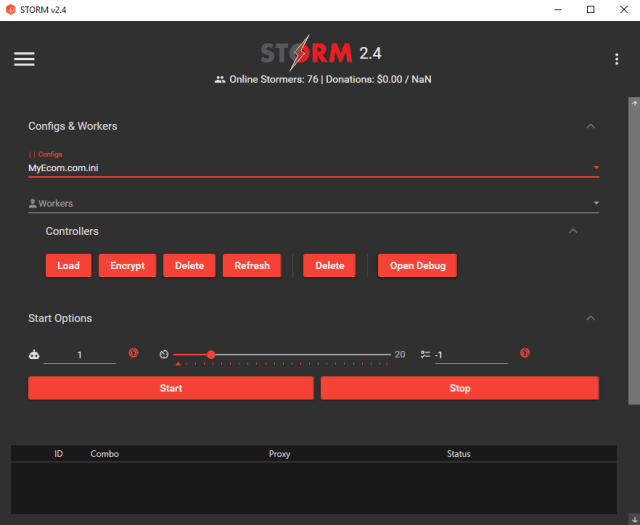Click the vertical scrollbar thumb
Screen dimensions: 640x525
[634, 256]
